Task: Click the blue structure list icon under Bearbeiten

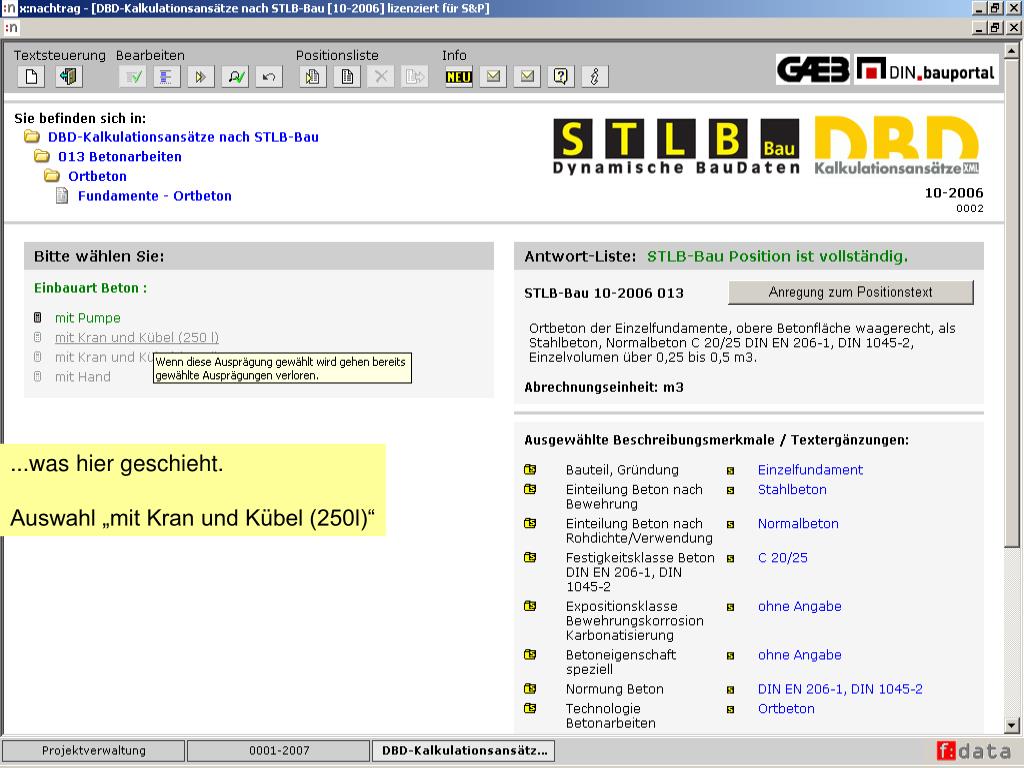Action: pos(167,77)
